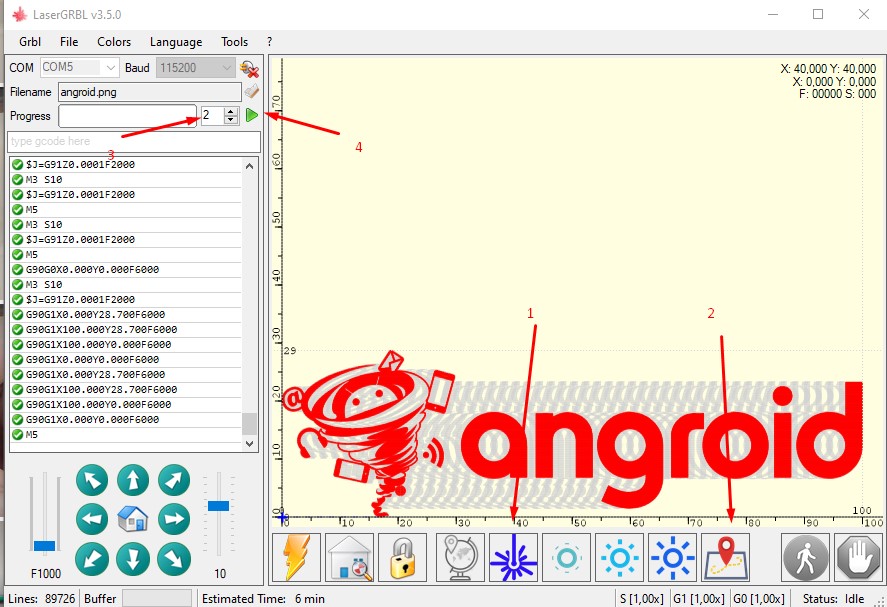Open the question mark help menu
887x607 pixels.
pos(269,42)
